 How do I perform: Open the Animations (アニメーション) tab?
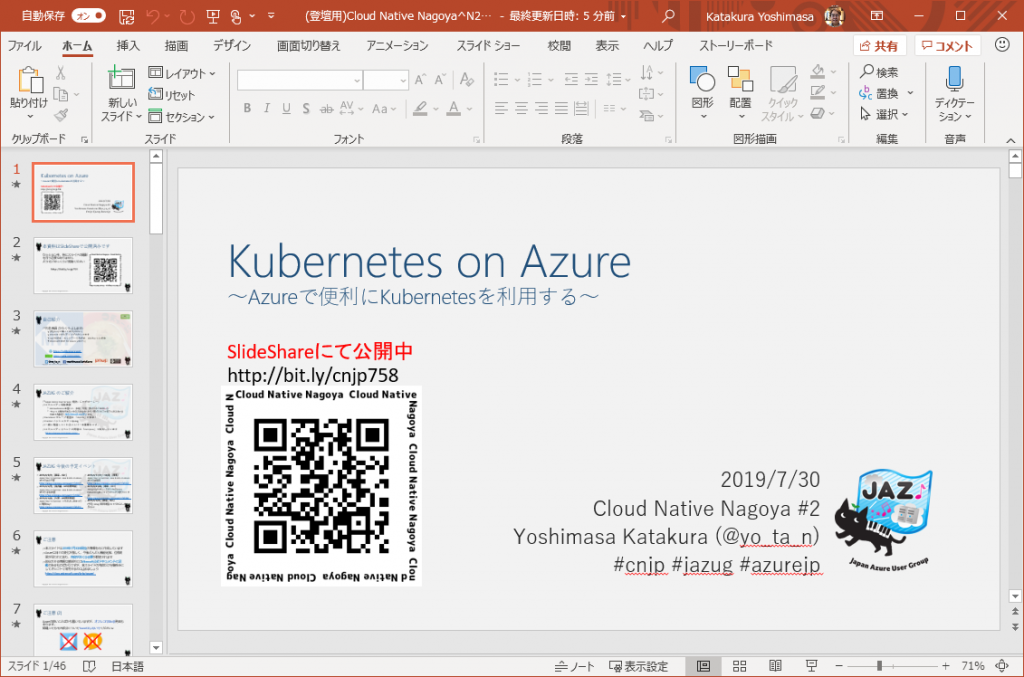tap(397, 46)
